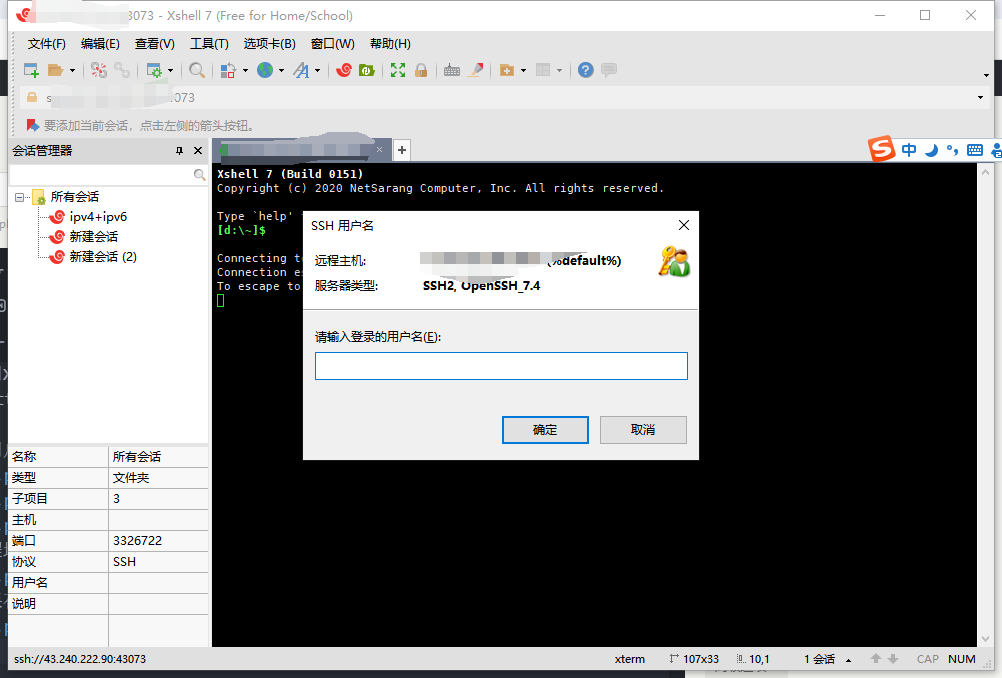Click the color scheme toolbar icon
Image resolution: width=1002 pixels, height=678 pixels.
[x=228, y=70]
